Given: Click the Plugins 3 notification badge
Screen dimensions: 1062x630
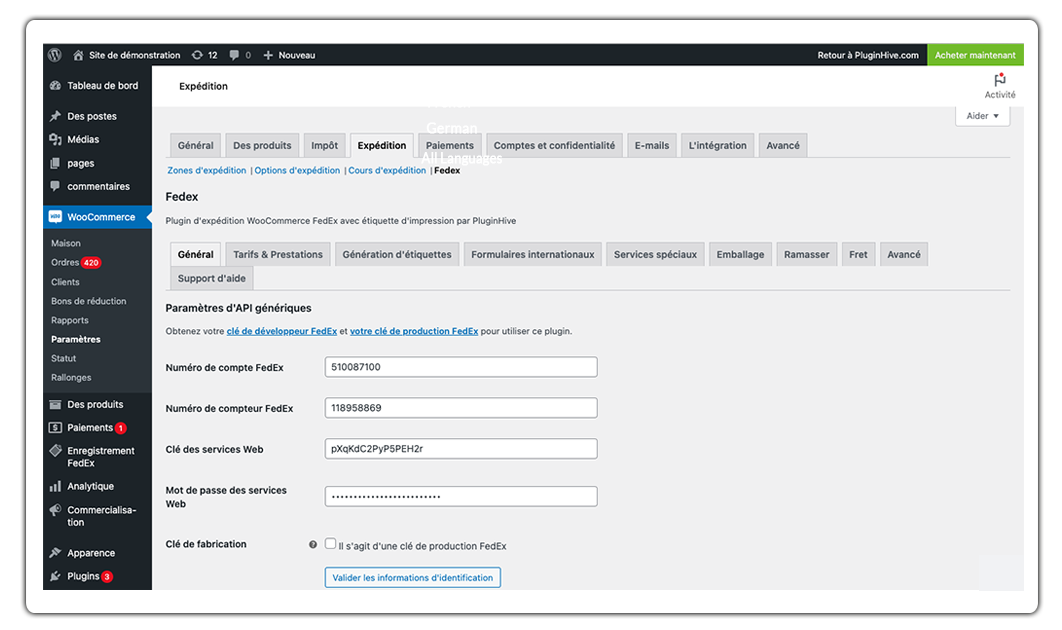Looking at the screenshot, I should coord(107,576).
